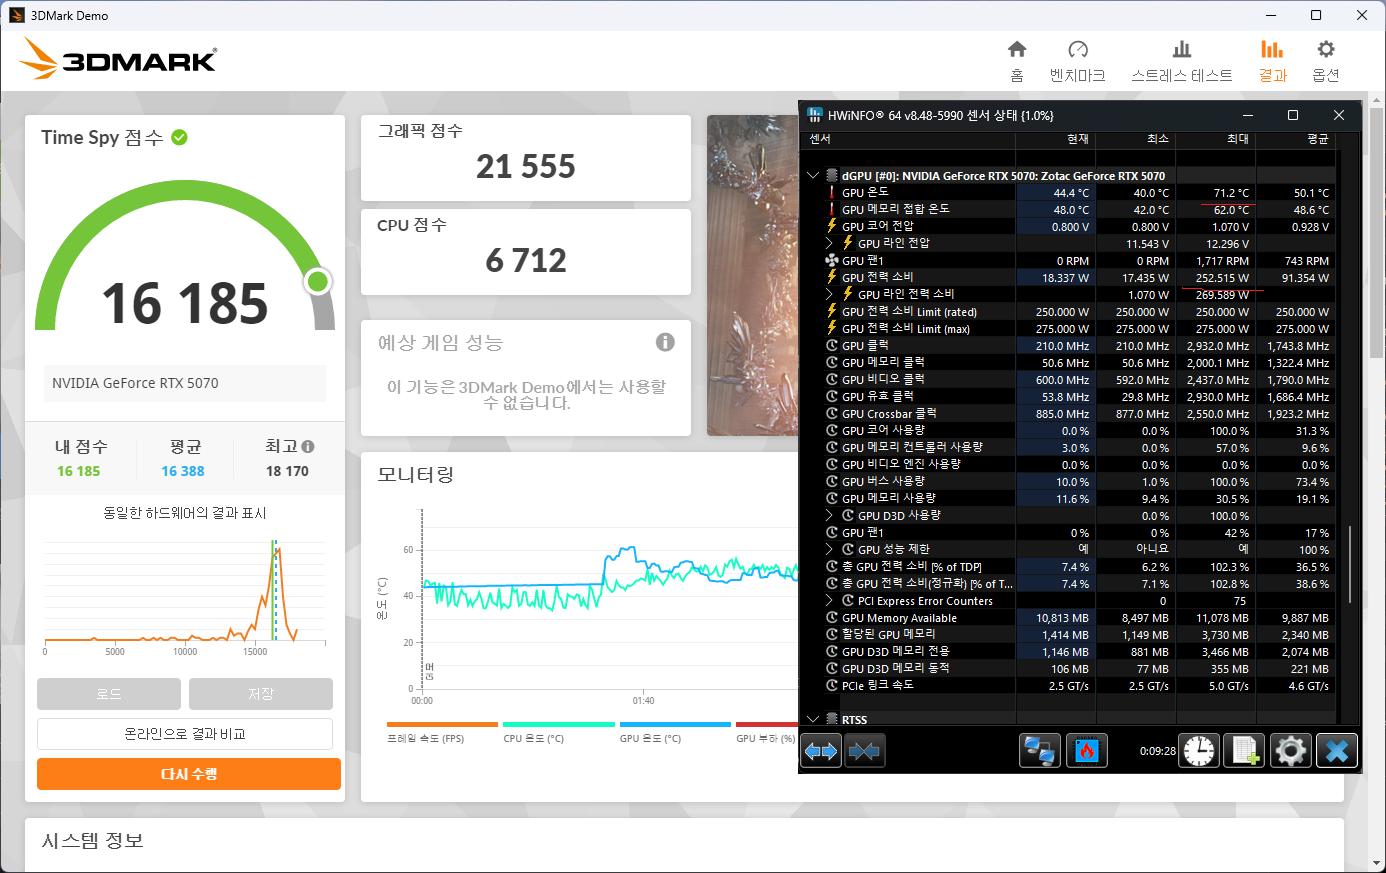The width and height of the screenshot is (1386, 873).
Task: Click the icon on PCIe 링크 속도 row
Action: [x=832, y=686]
